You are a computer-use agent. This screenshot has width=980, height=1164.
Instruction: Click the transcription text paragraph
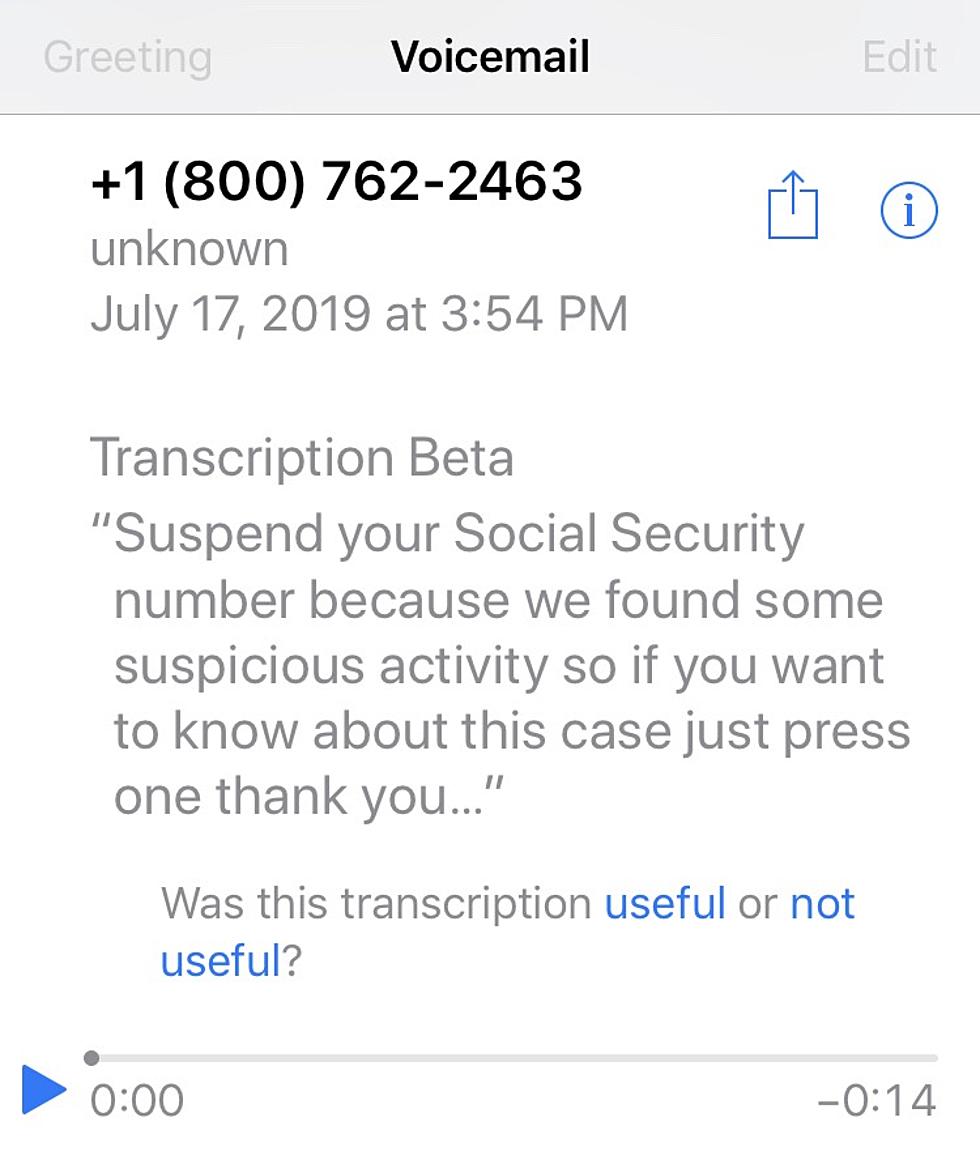(x=500, y=664)
